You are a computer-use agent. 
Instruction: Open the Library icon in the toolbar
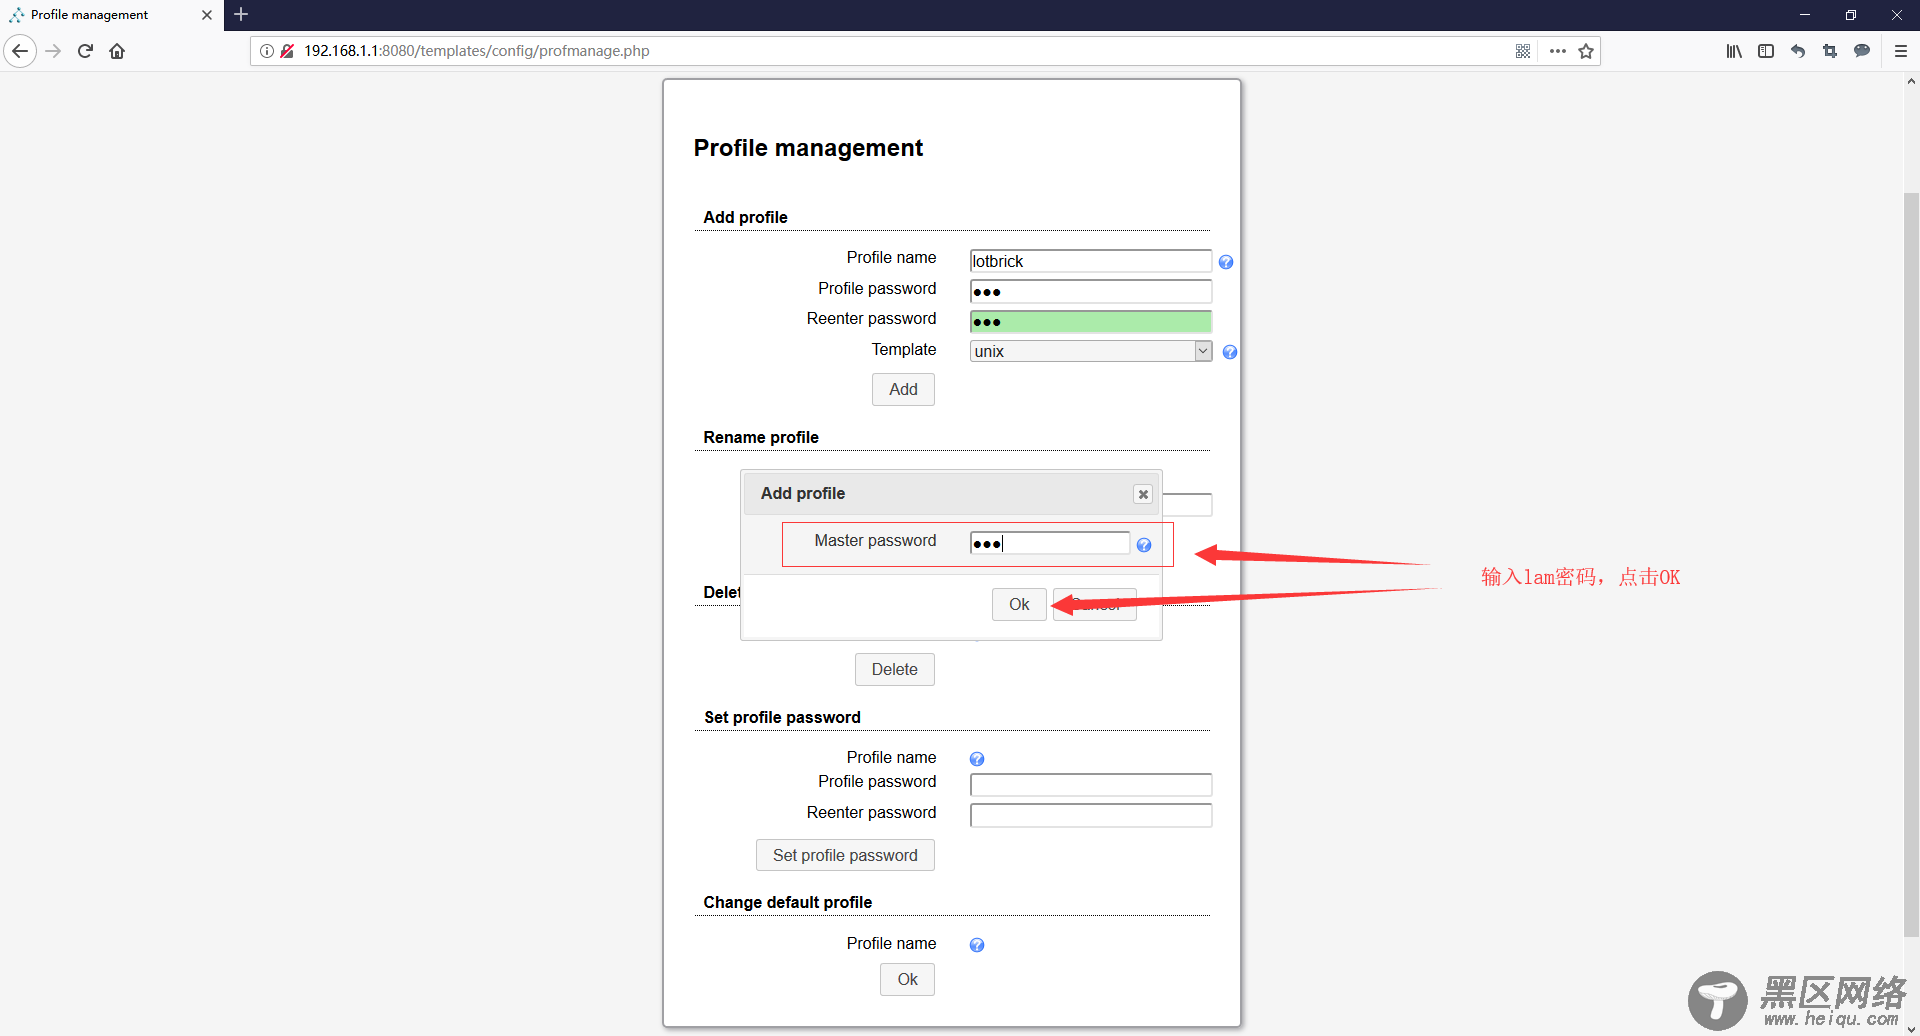[1734, 51]
